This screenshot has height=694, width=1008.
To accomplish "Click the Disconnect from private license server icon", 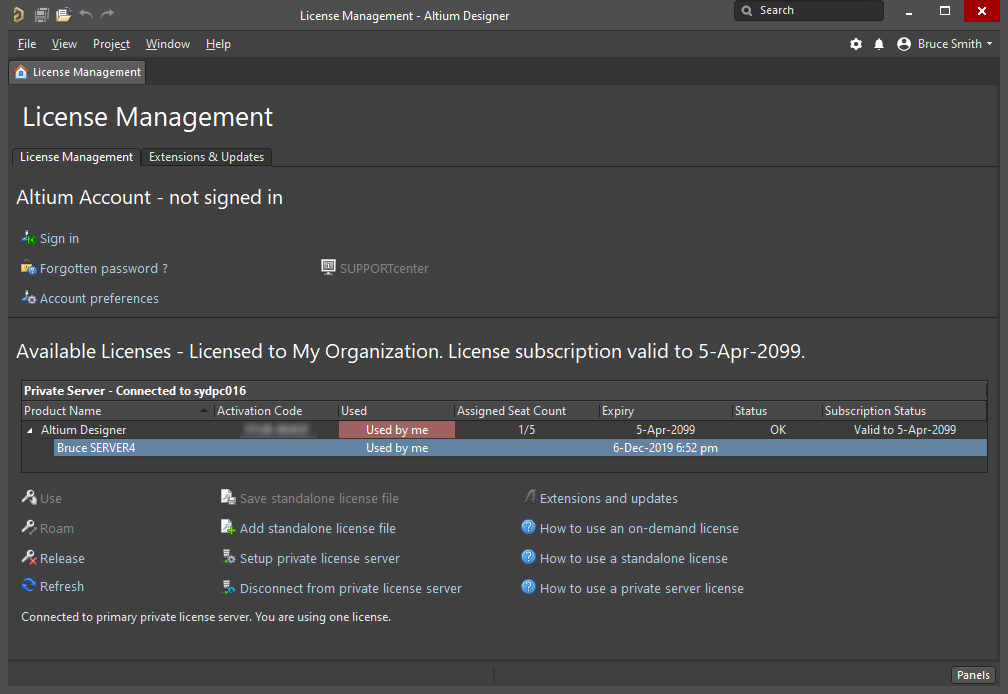I will 229,588.
